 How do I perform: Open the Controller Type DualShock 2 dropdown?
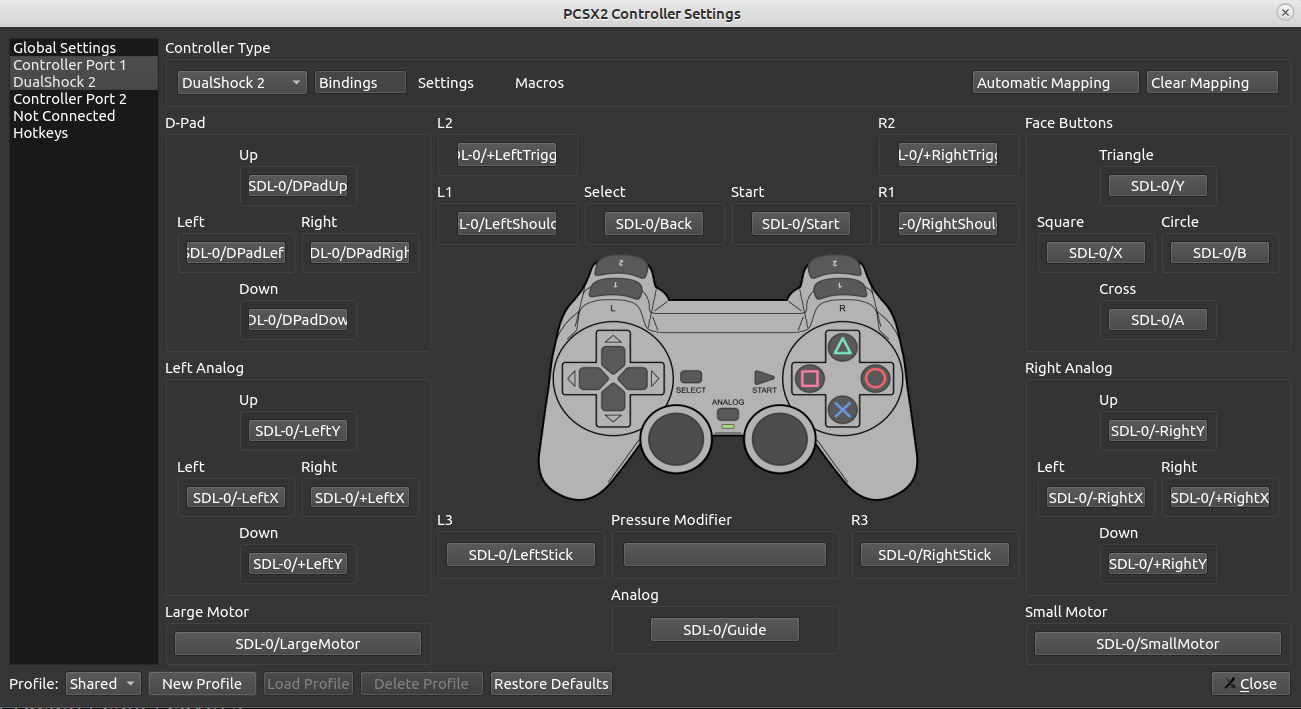[242, 83]
